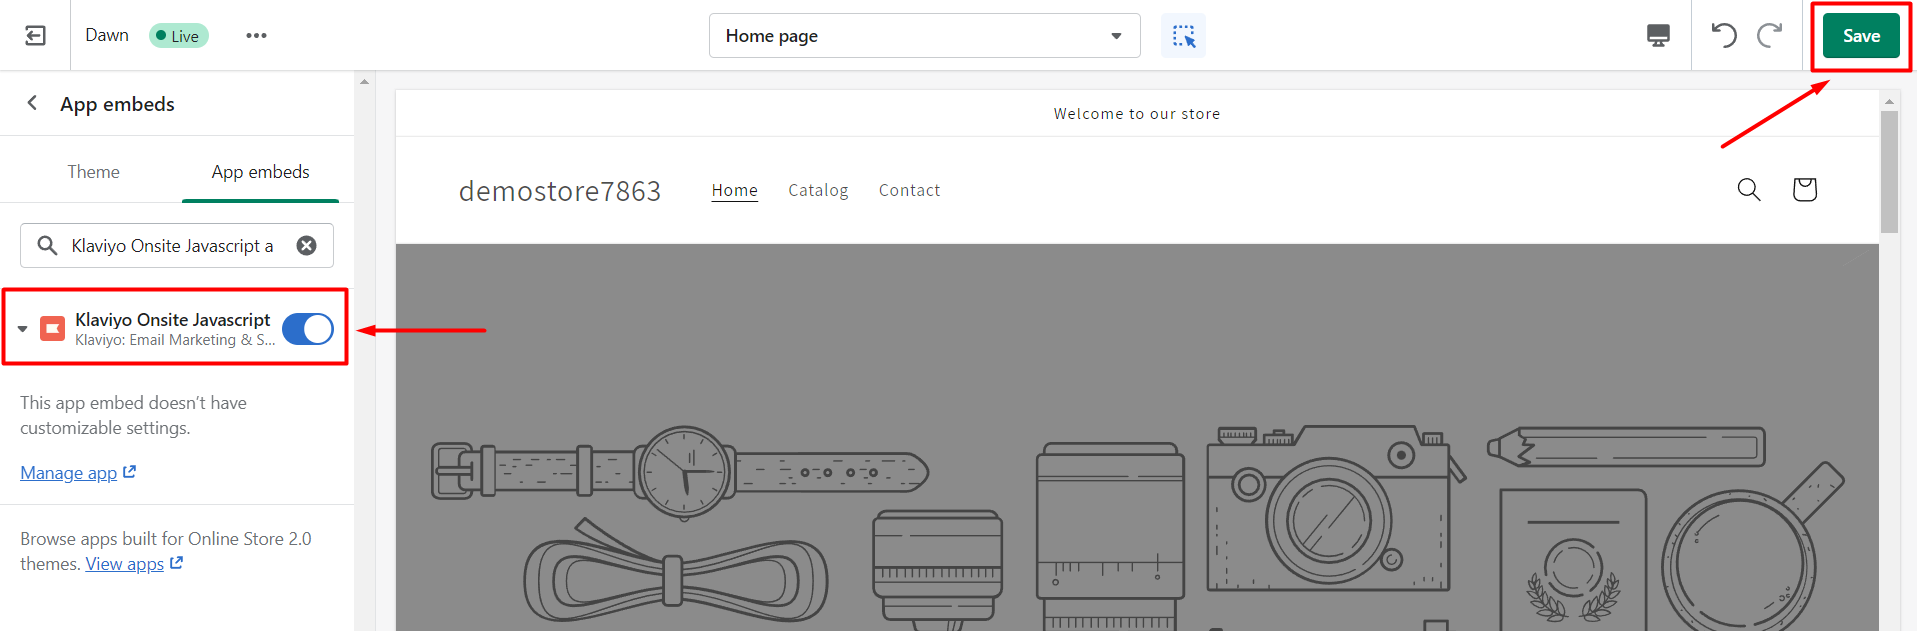1917x631 pixels.
Task: Activate the section inspector icon
Action: pos(1183,36)
